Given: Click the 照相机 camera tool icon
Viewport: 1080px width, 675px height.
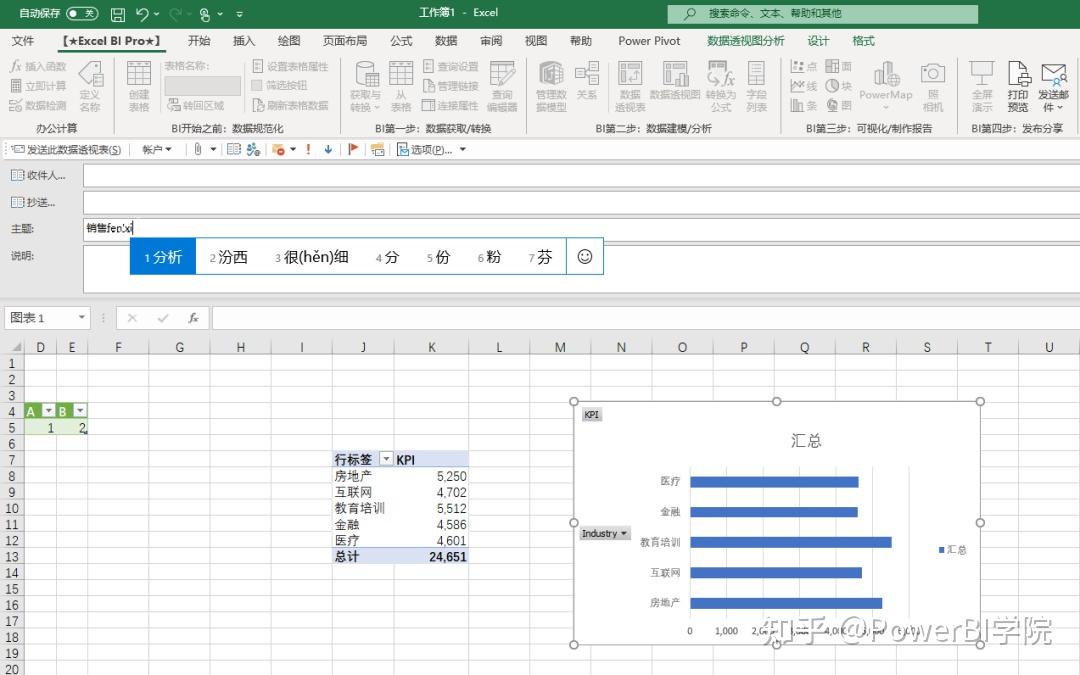Looking at the screenshot, I should [933, 85].
